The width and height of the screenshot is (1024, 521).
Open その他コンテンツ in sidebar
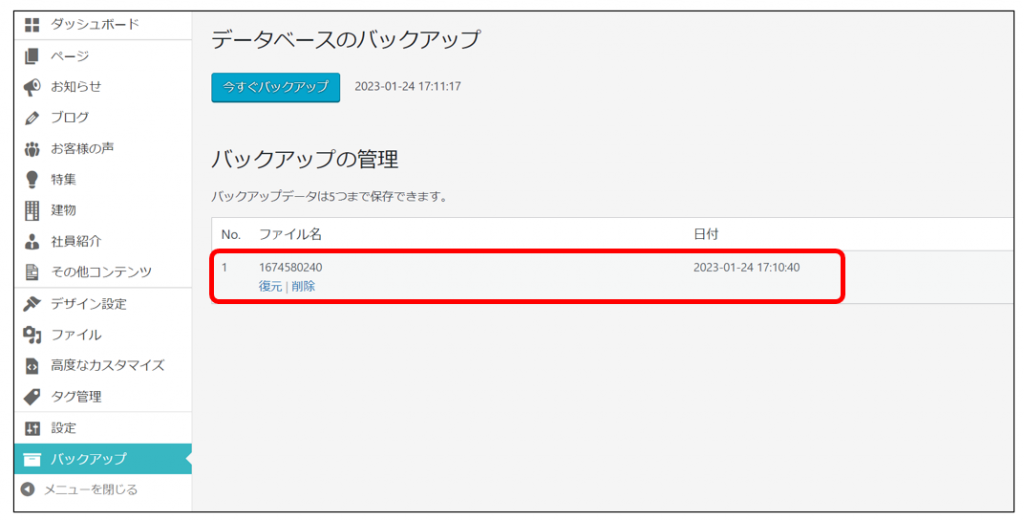click(x=101, y=272)
